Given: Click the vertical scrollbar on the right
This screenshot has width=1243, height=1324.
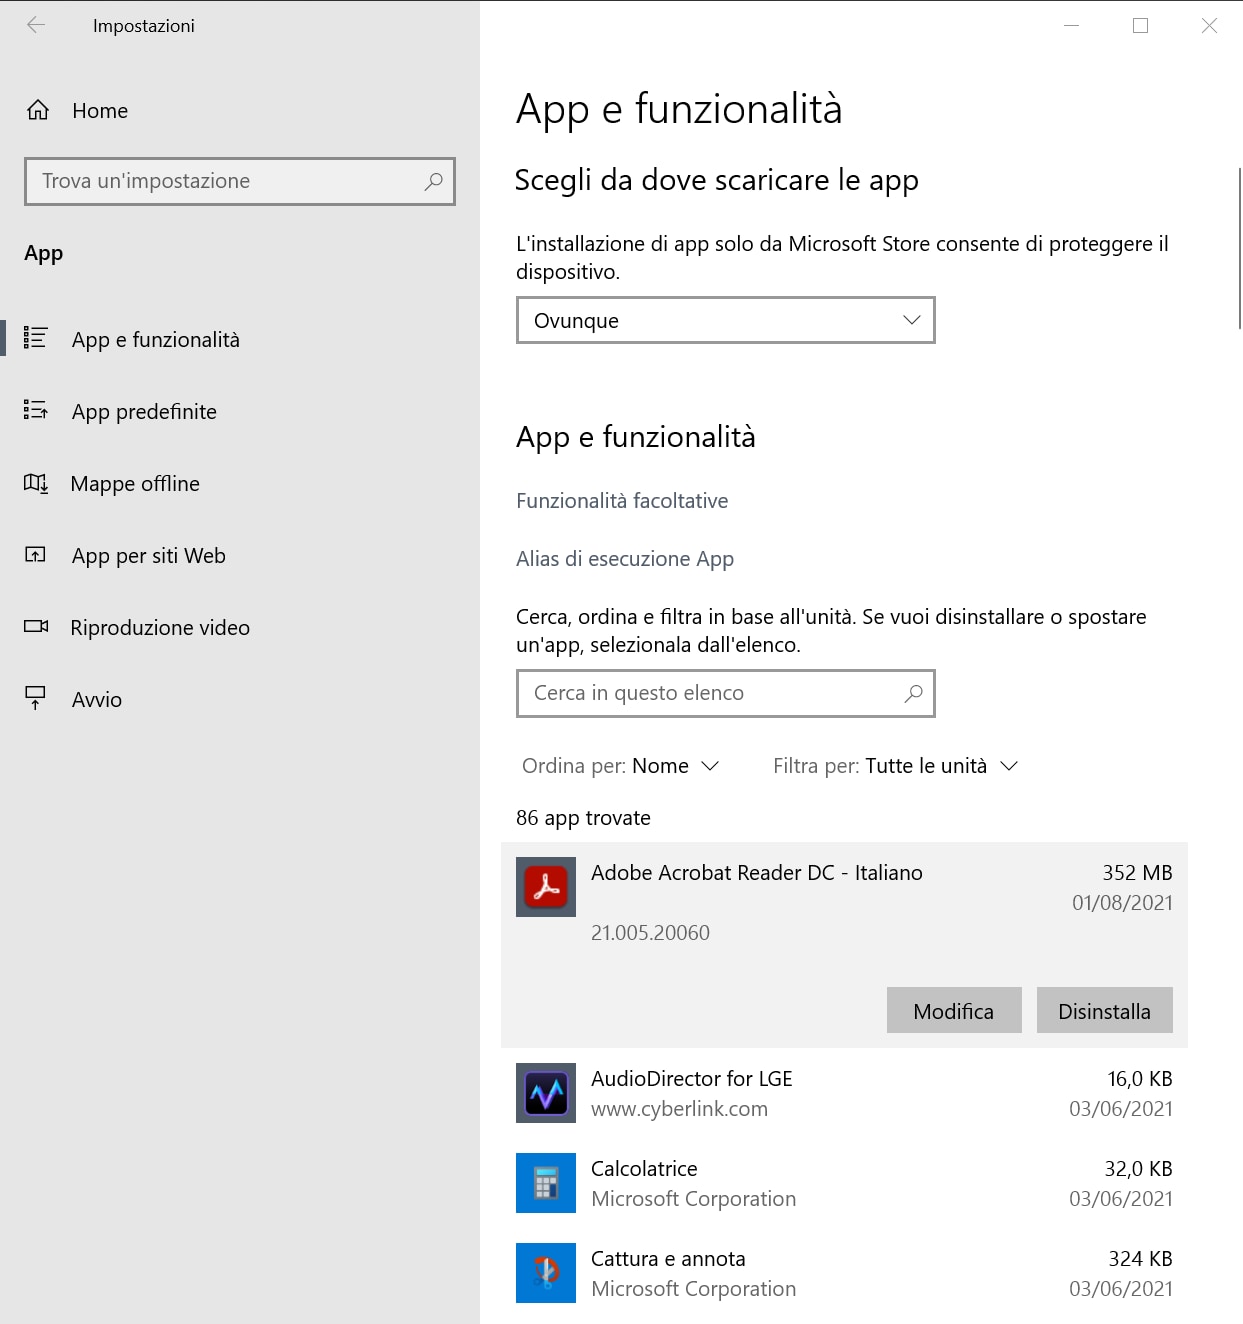Looking at the screenshot, I should tap(1239, 248).
